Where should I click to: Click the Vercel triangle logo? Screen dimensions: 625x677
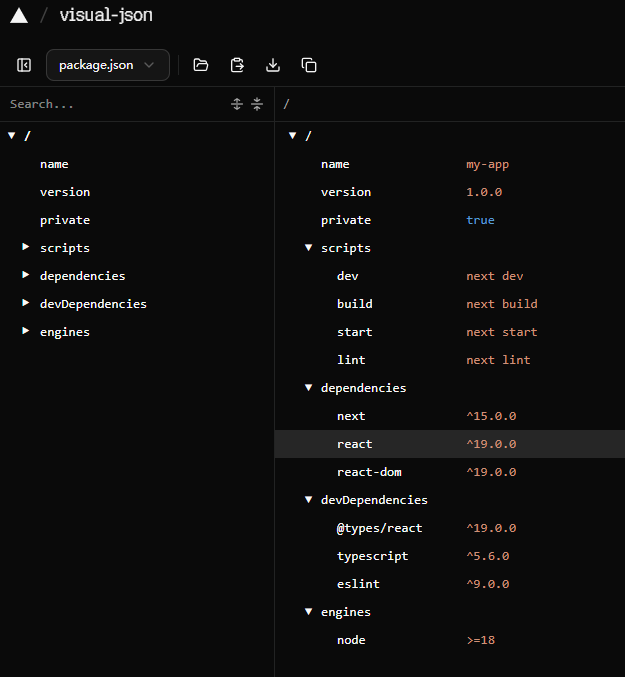pyautogui.click(x=19, y=16)
